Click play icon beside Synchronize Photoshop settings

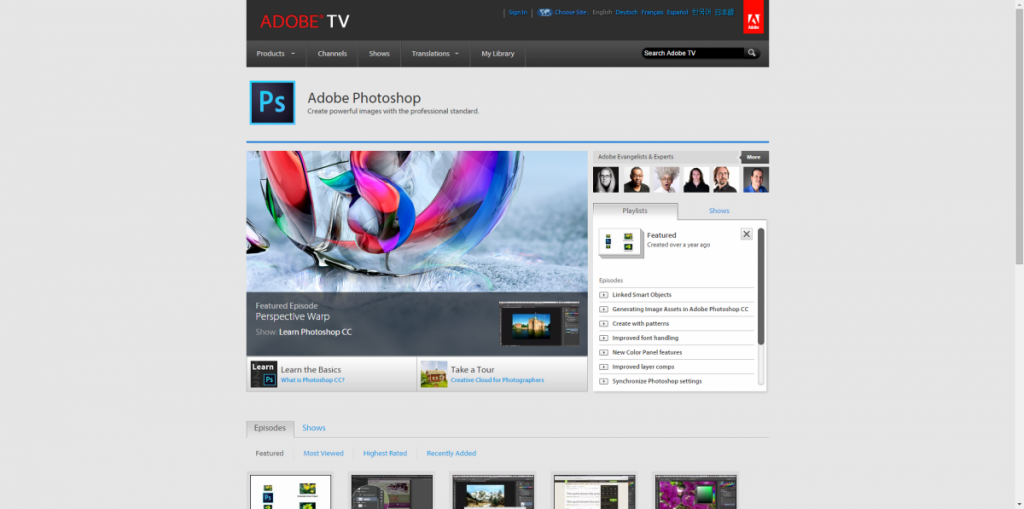[603, 381]
